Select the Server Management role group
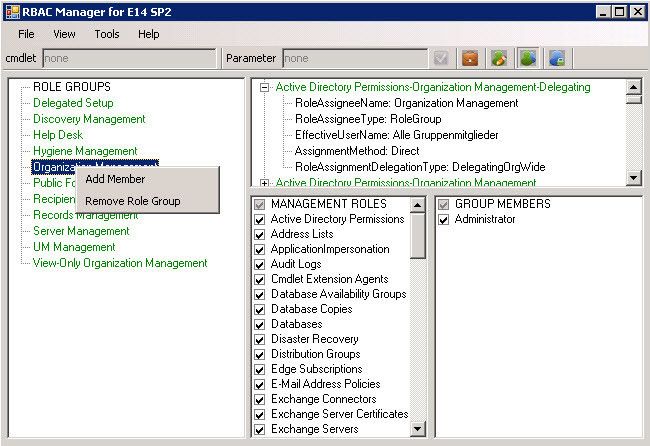Screen dimensions: 650x446 coord(81,231)
